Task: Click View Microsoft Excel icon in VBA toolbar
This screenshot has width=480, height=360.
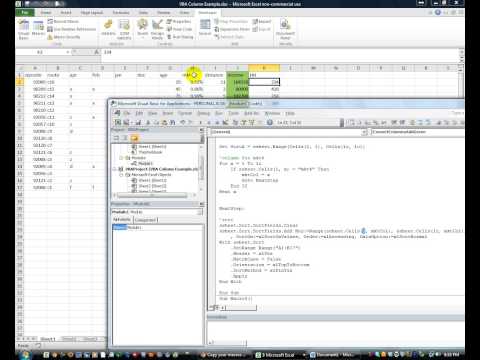Action: (118, 123)
